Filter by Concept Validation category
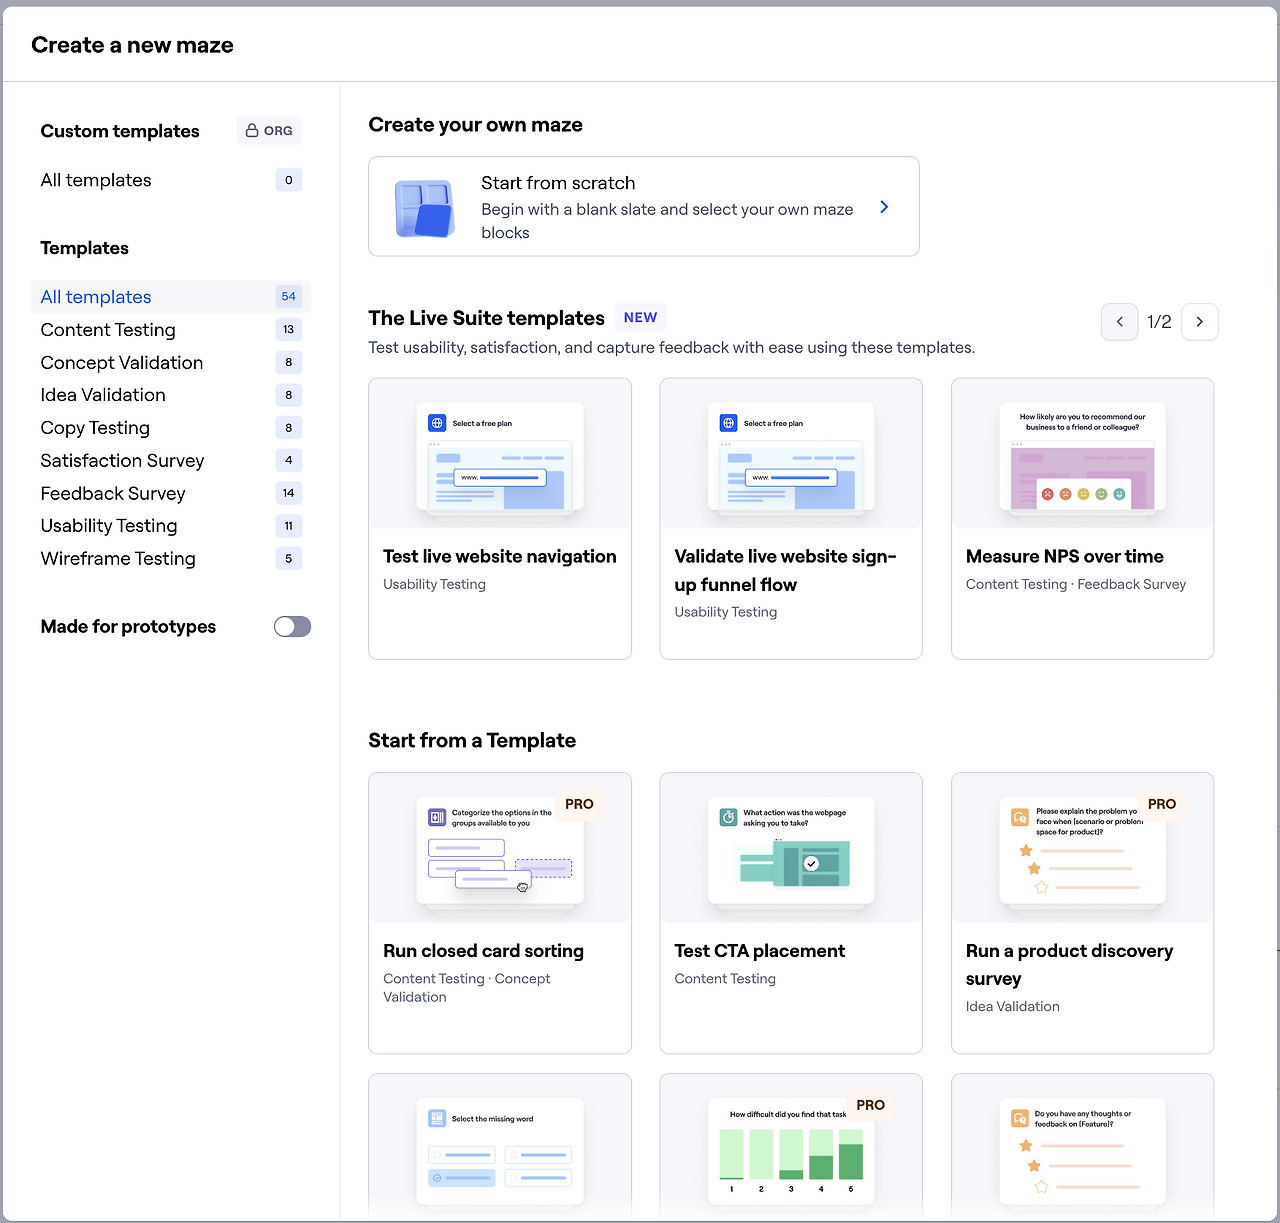 pos(171,363)
